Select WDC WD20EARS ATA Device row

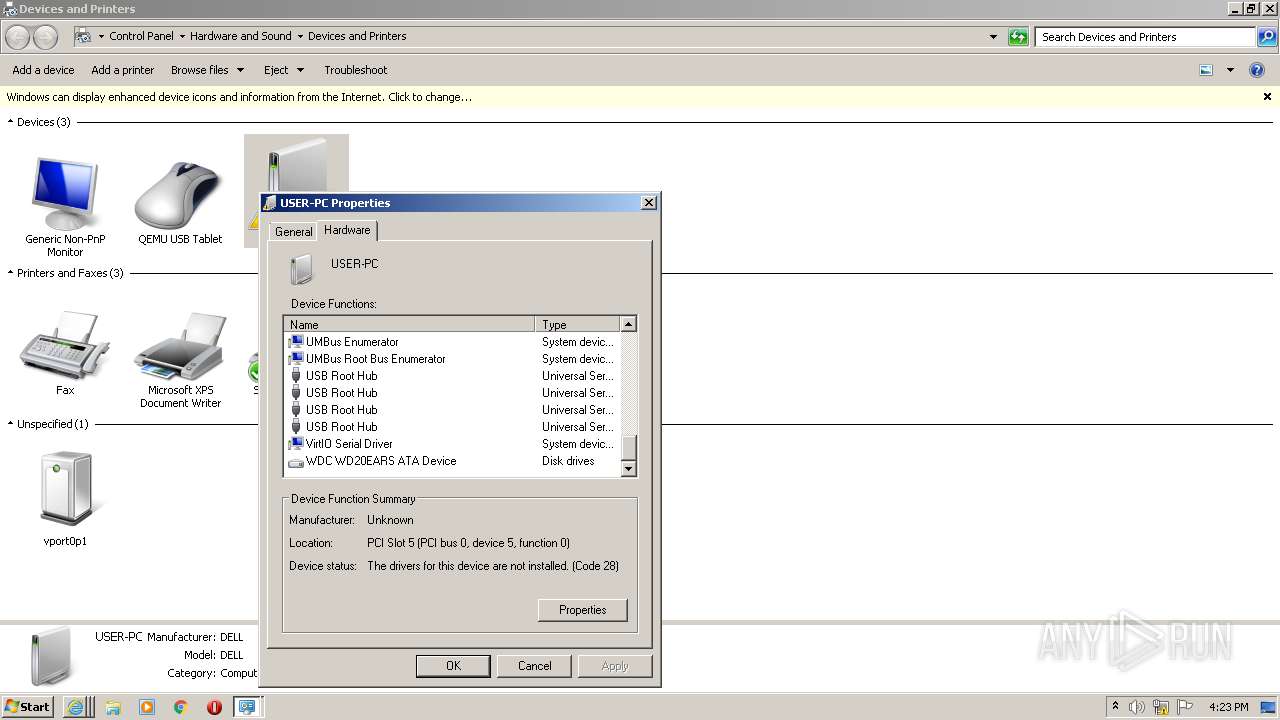pos(453,461)
